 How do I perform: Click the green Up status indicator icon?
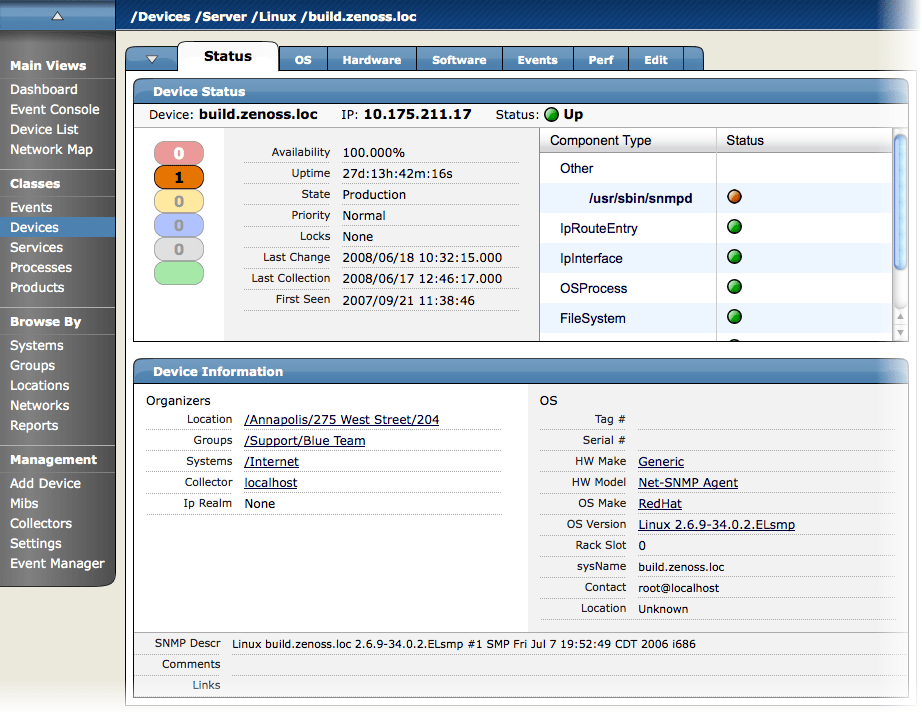tap(551, 115)
